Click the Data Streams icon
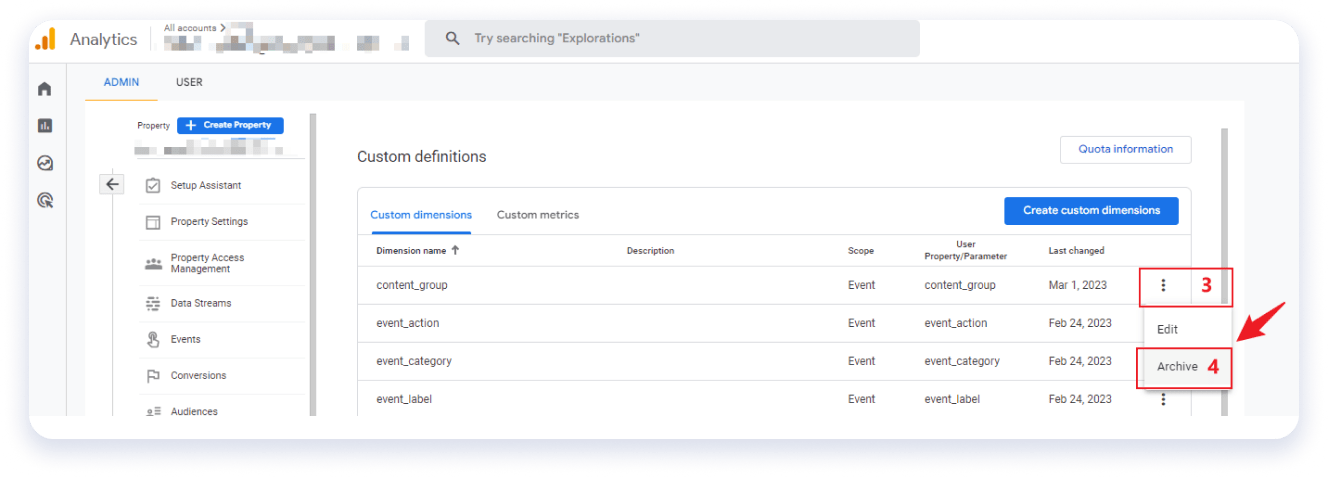Image resolution: width=1328 pixels, height=477 pixels. (x=153, y=303)
